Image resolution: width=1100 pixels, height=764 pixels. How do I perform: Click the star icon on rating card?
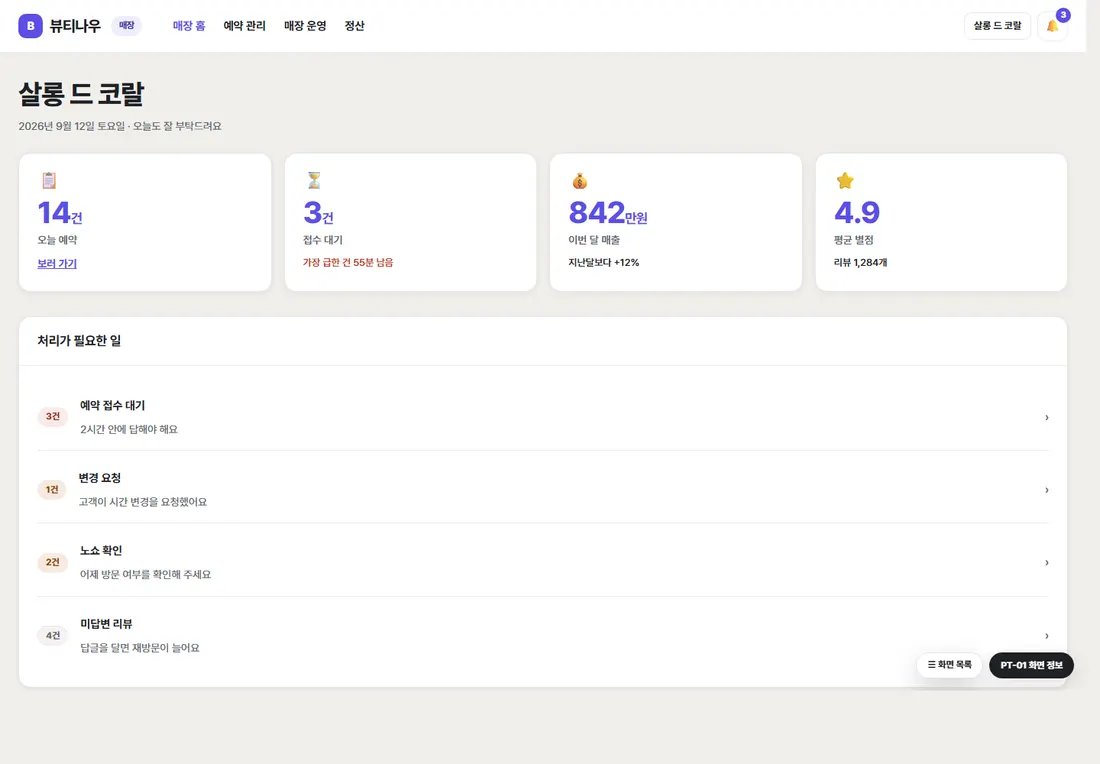click(x=845, y=180)
